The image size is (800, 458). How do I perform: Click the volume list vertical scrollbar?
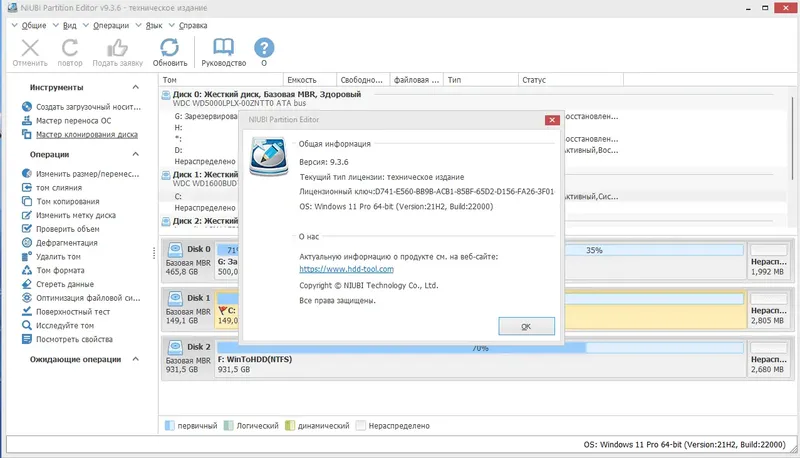792,139
